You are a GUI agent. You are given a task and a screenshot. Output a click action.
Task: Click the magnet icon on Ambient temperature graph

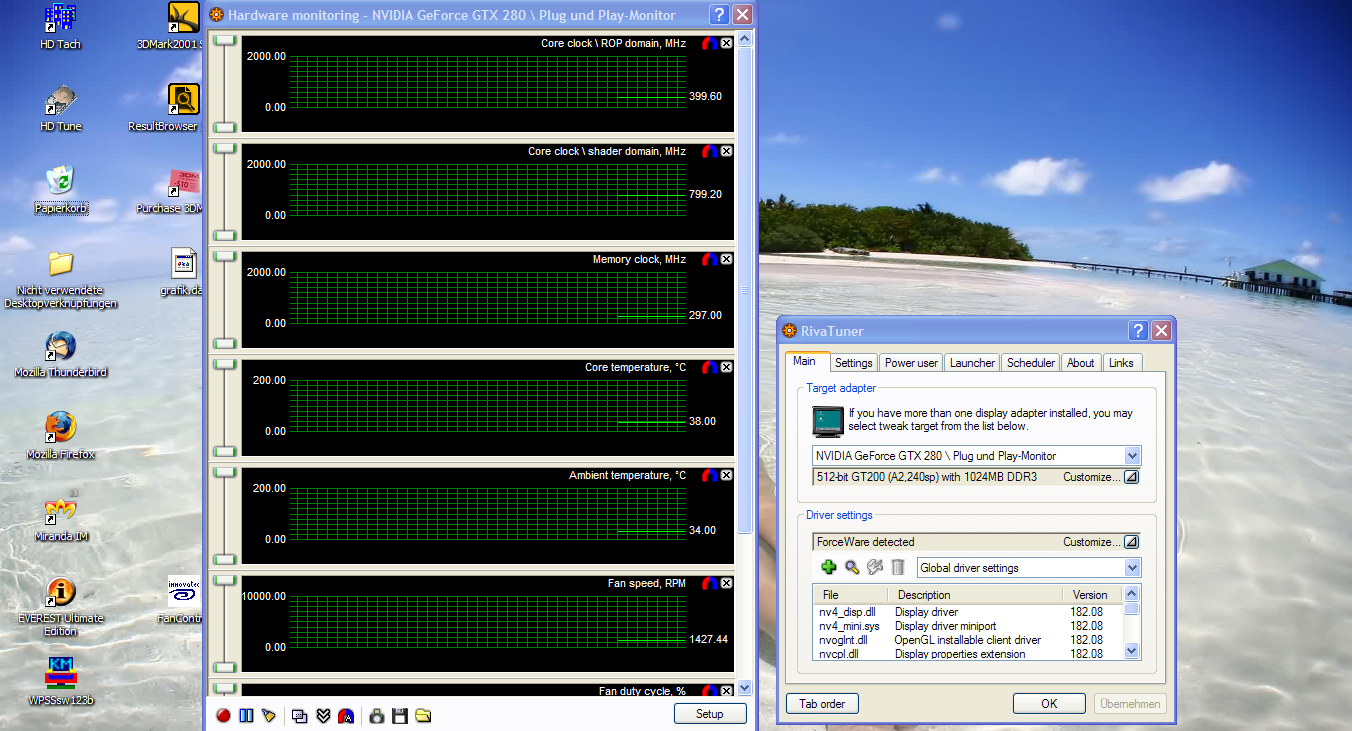710,475
